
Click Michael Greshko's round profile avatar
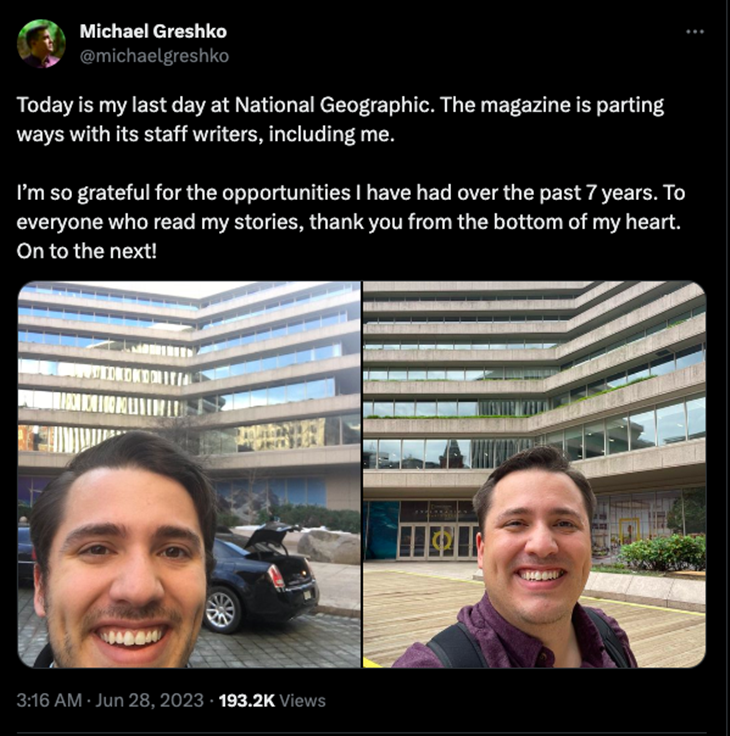[x=41, y=44]
